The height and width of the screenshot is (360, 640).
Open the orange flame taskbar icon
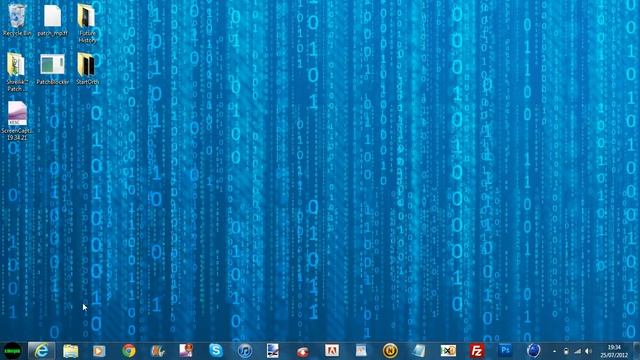(x=158, y=351)
